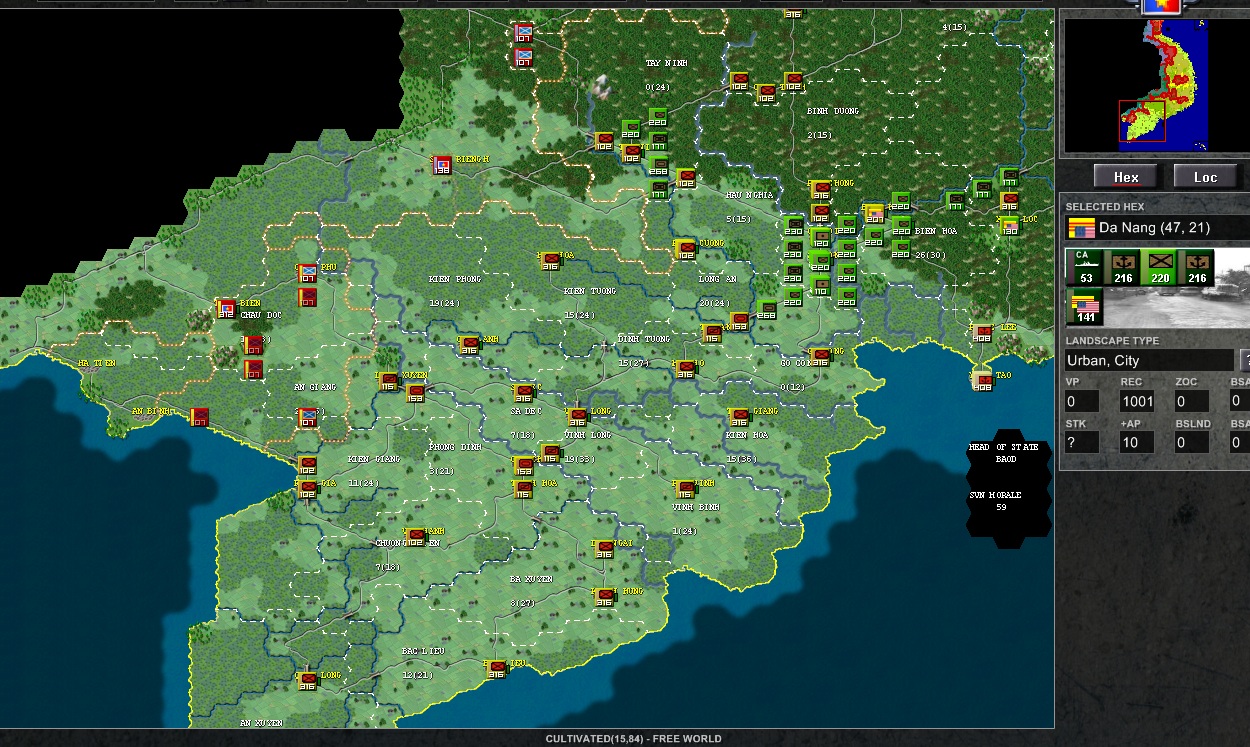
Task: Click the Urban, City landscape field
Action: pyautogui.click(x=1148, y=361)
